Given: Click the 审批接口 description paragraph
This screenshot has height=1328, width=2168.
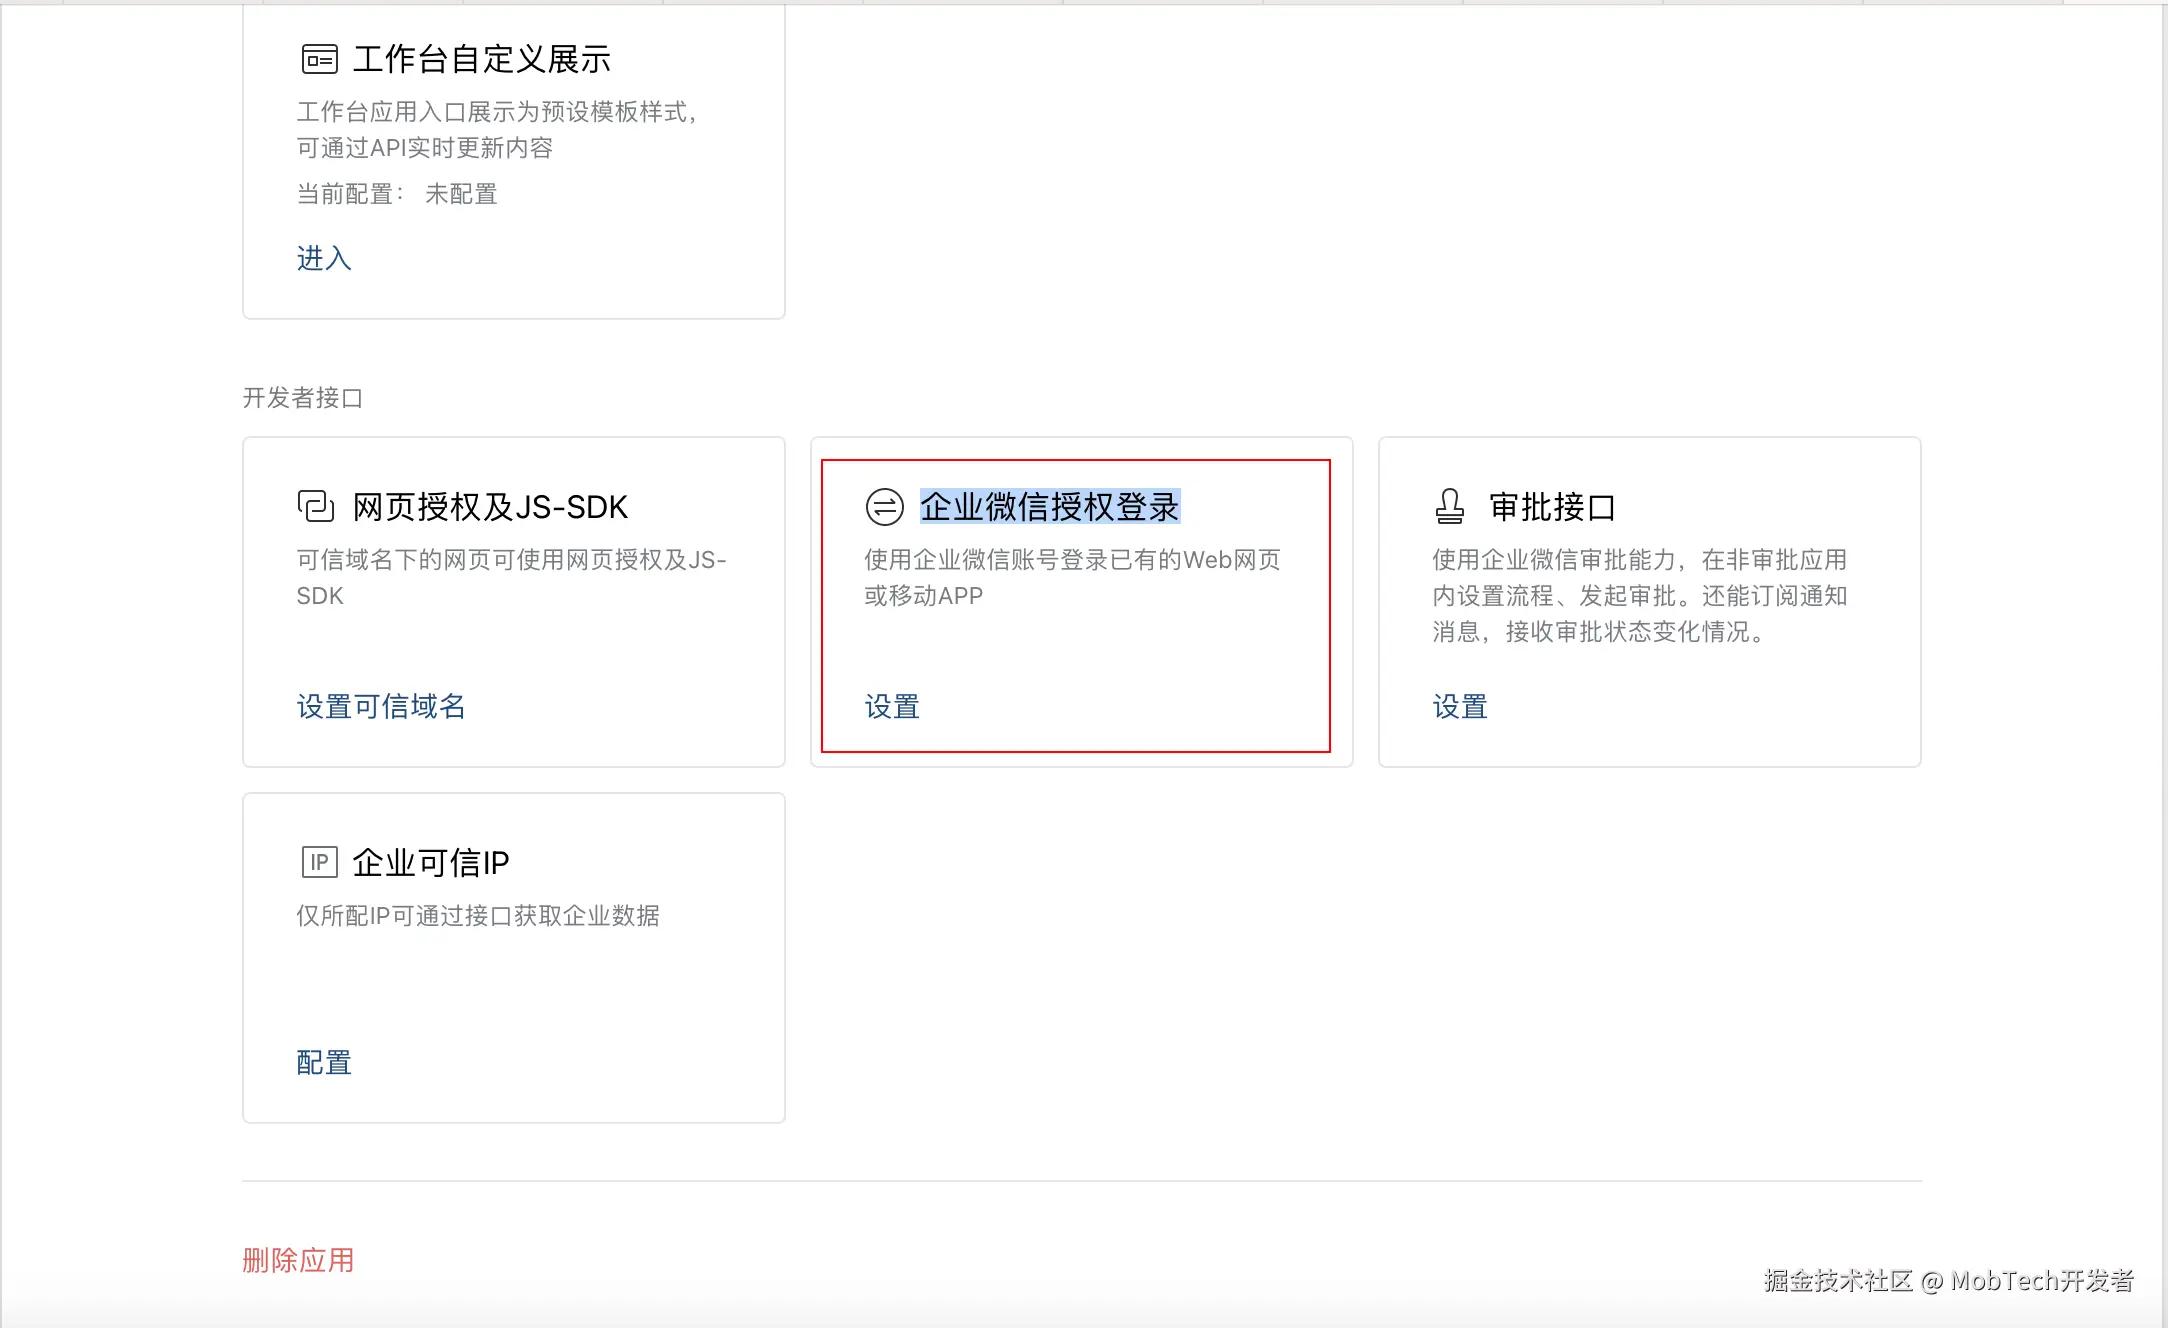Looking at the screenshot, I should [1639, 596].
